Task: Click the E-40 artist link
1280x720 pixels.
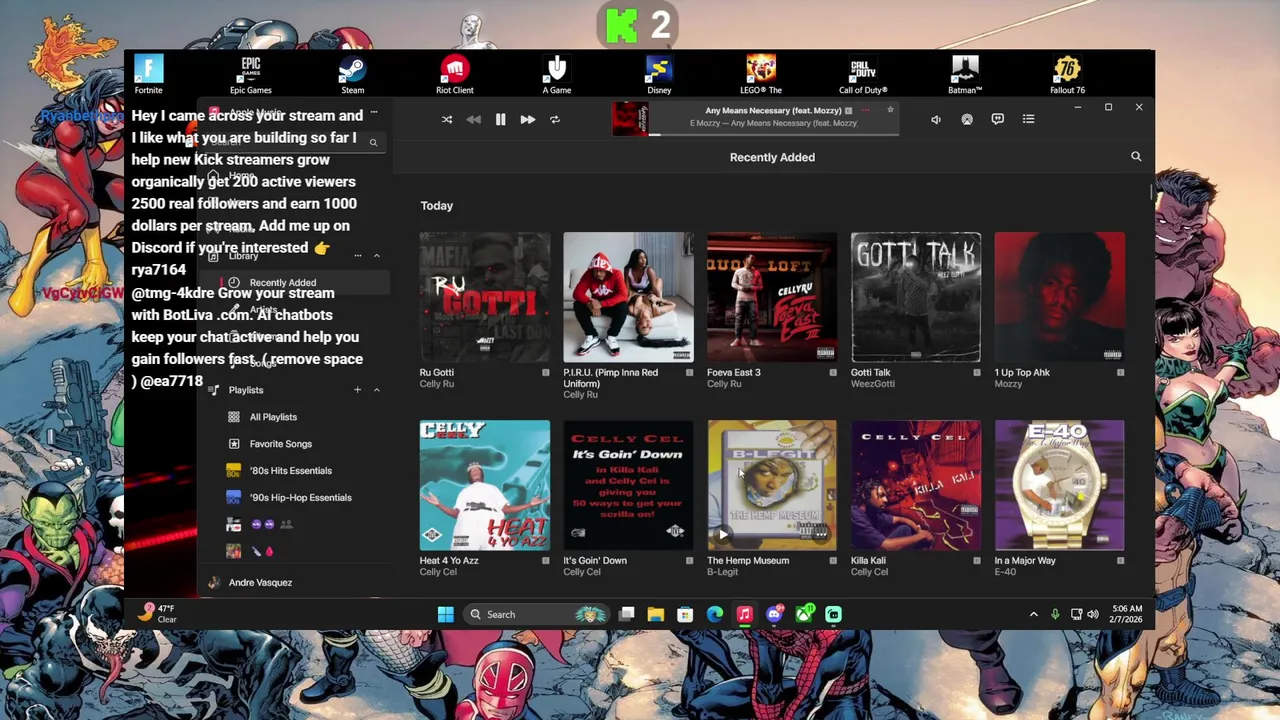Action: [1005, 571]
